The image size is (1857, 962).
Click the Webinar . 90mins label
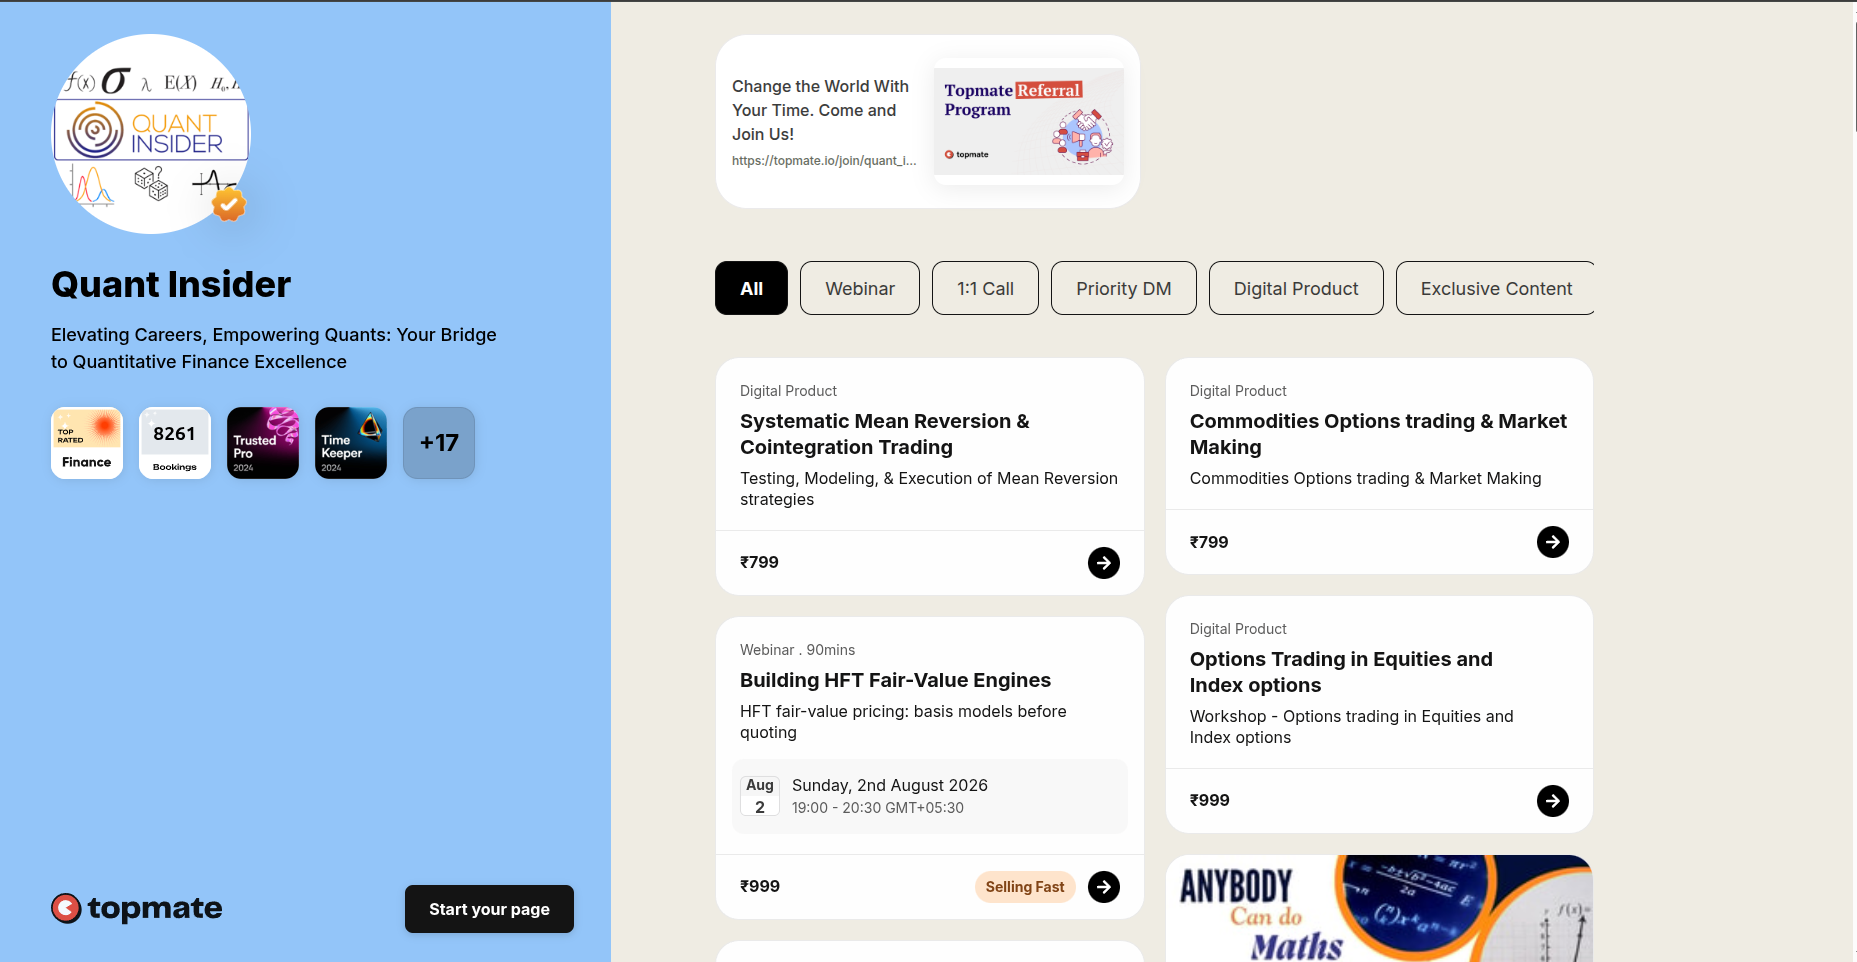(x=797, y=650)
